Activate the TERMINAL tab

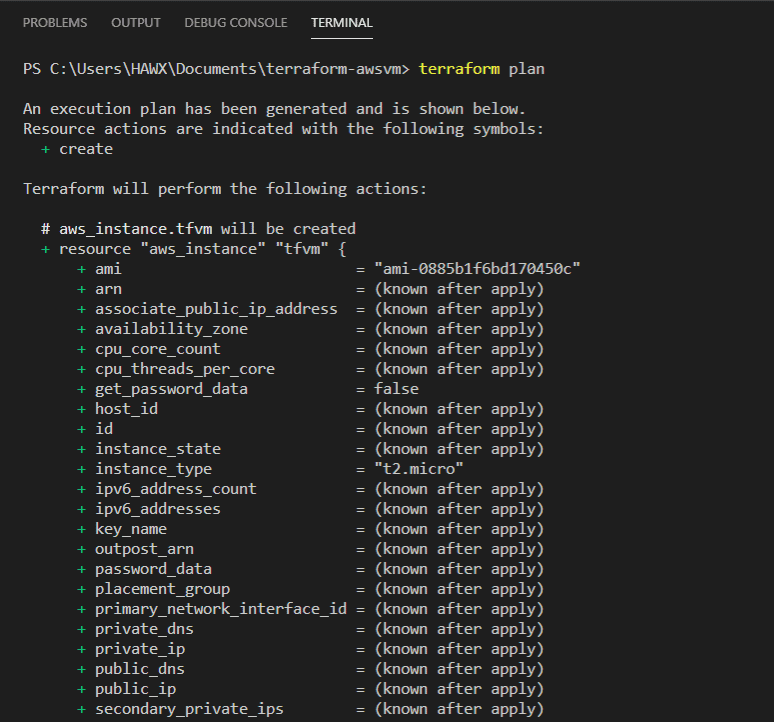click(x=342, y=23)
